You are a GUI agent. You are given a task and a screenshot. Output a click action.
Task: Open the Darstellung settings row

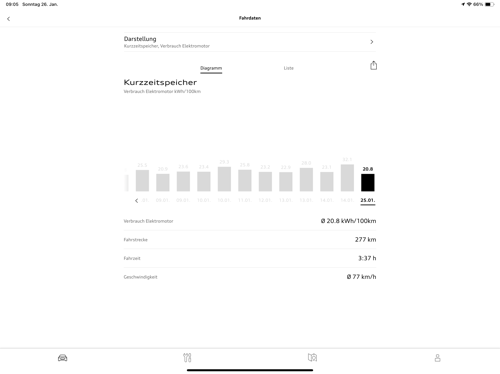coord(250,42)
